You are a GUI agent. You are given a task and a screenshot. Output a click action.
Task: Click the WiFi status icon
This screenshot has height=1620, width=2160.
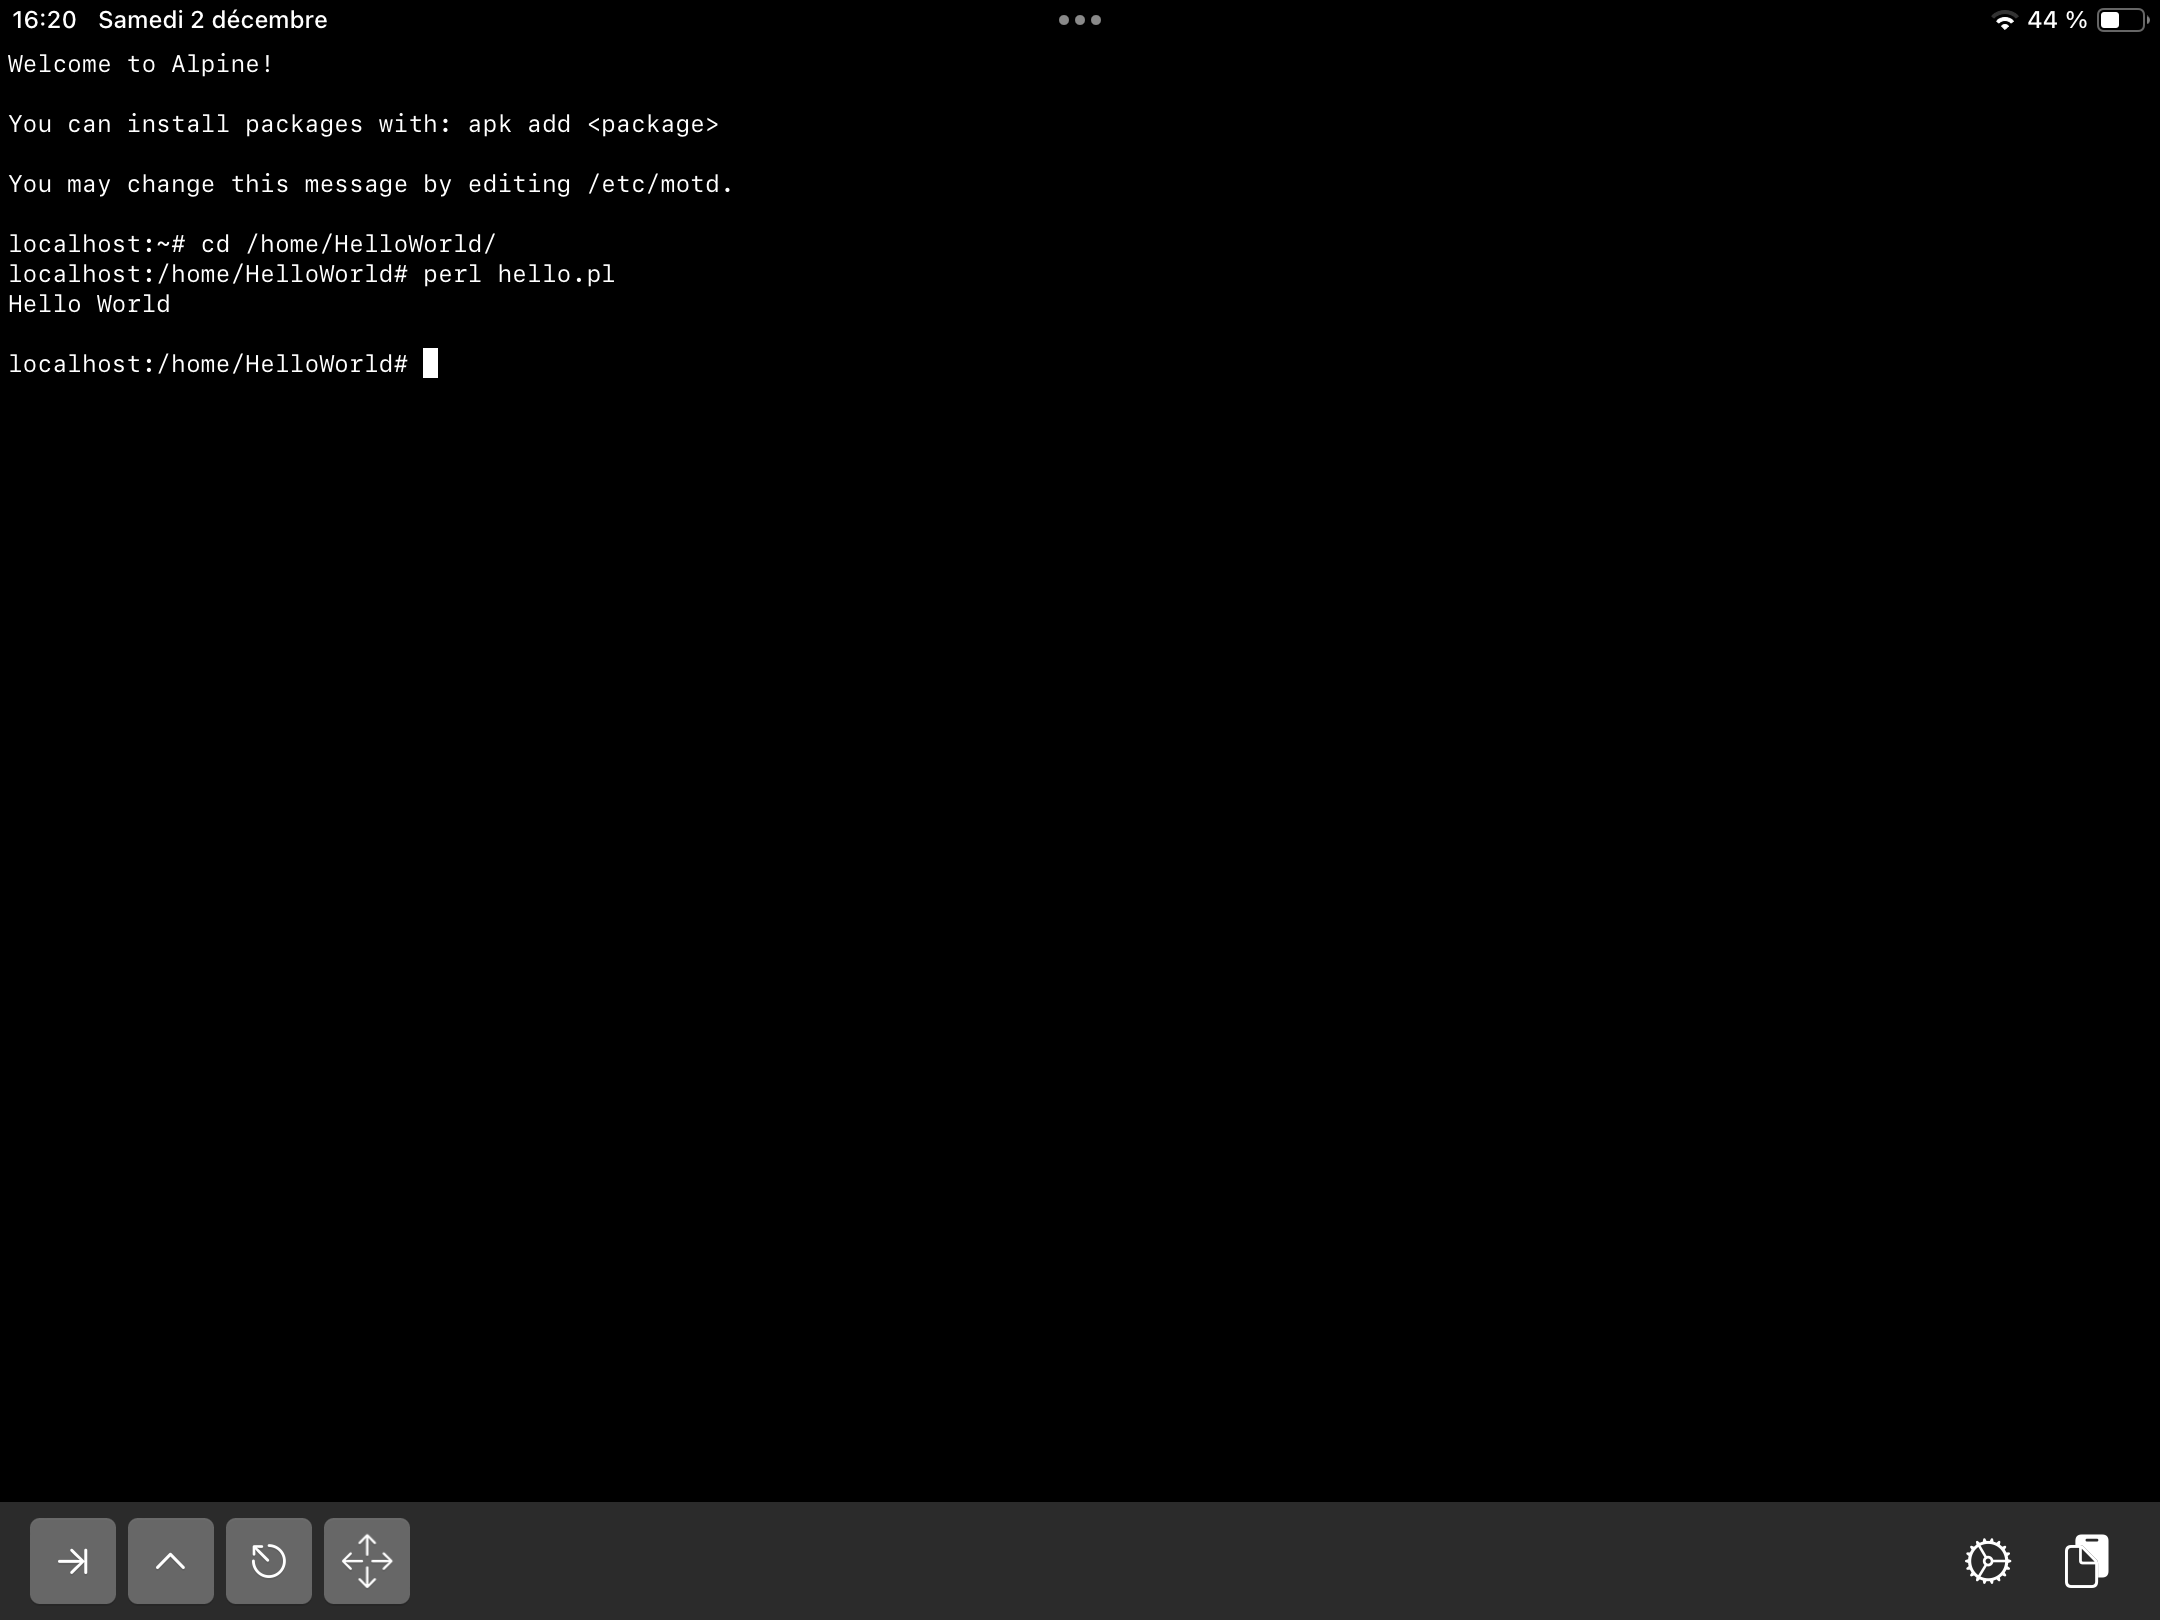click(x=2007, y=20)
